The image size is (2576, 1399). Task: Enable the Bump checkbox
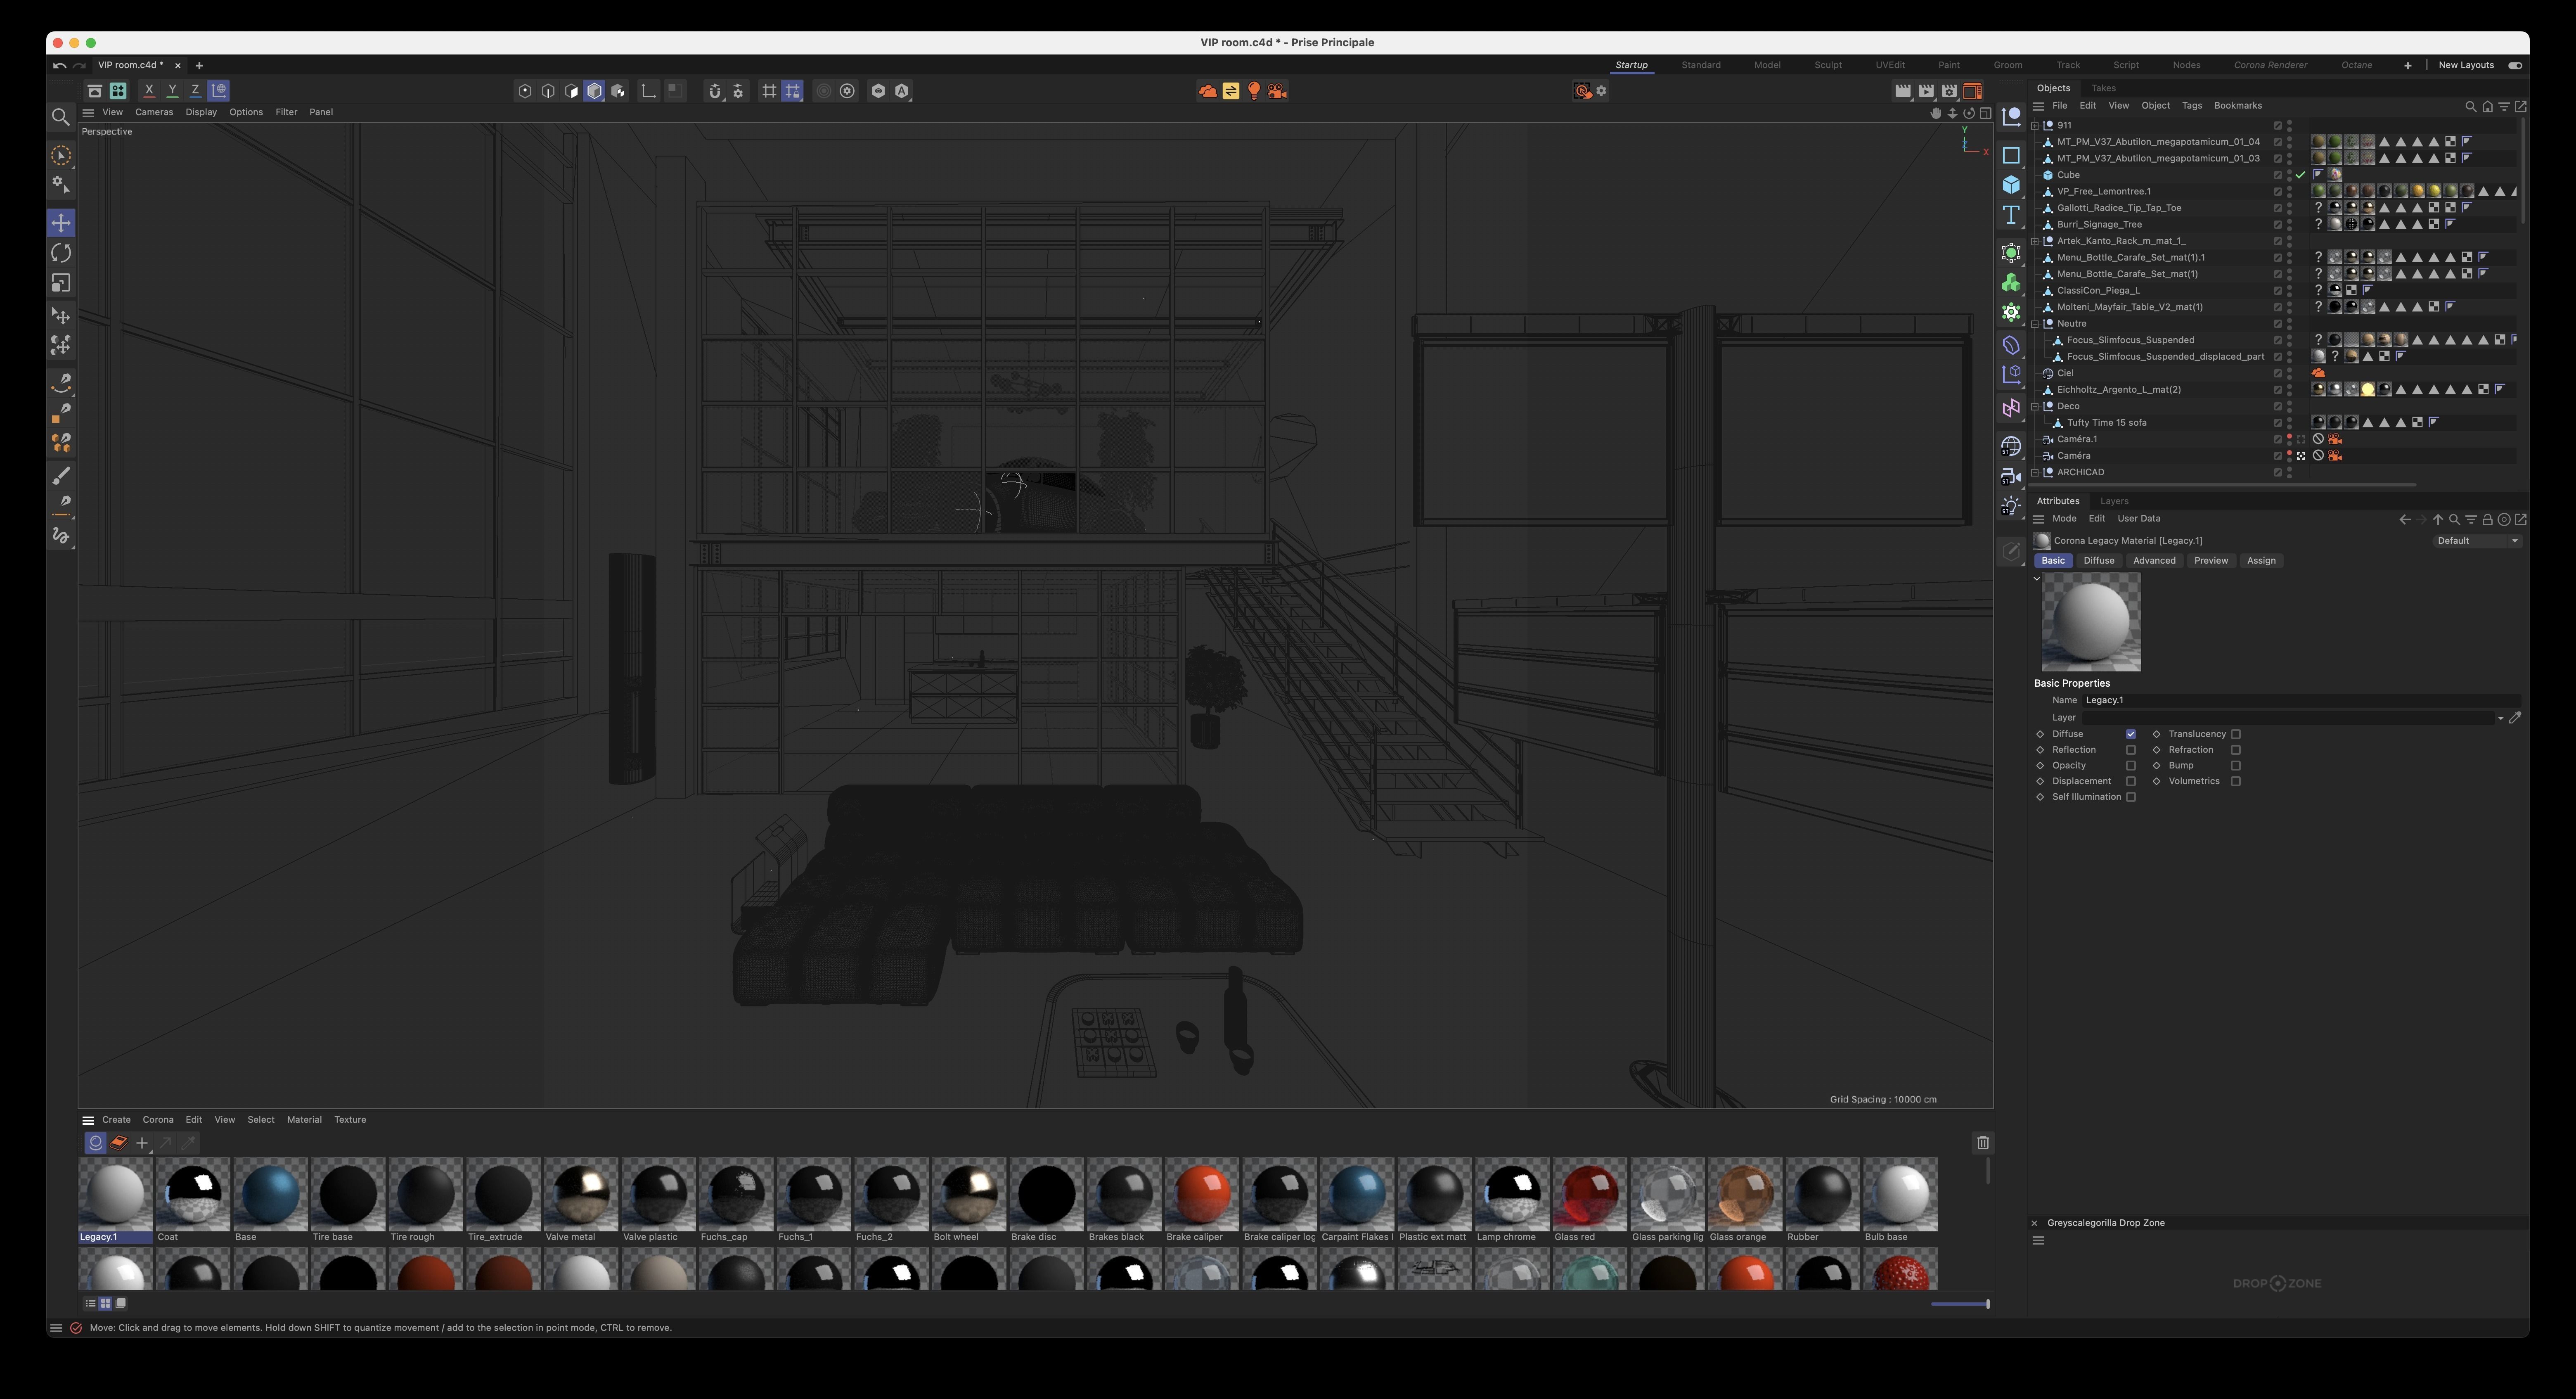(x=2235, y=766)
